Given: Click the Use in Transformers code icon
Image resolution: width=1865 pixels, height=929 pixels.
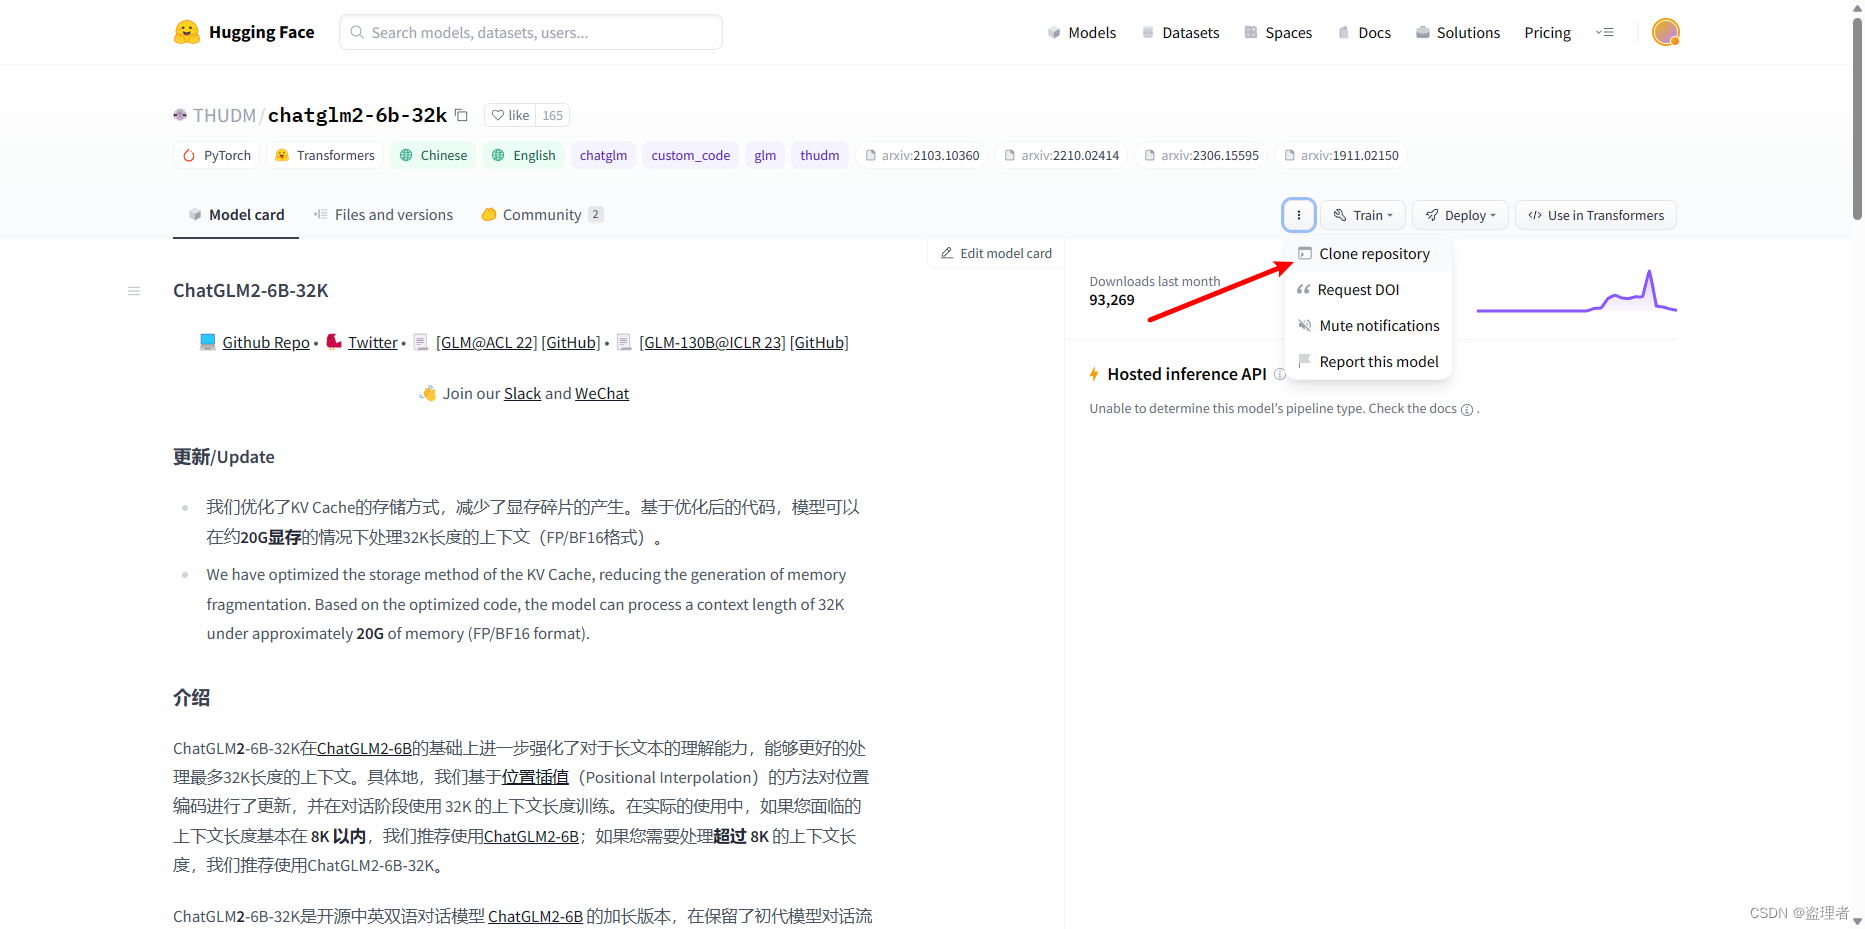Looking at the screenshot, I should tap(1536, 215).
